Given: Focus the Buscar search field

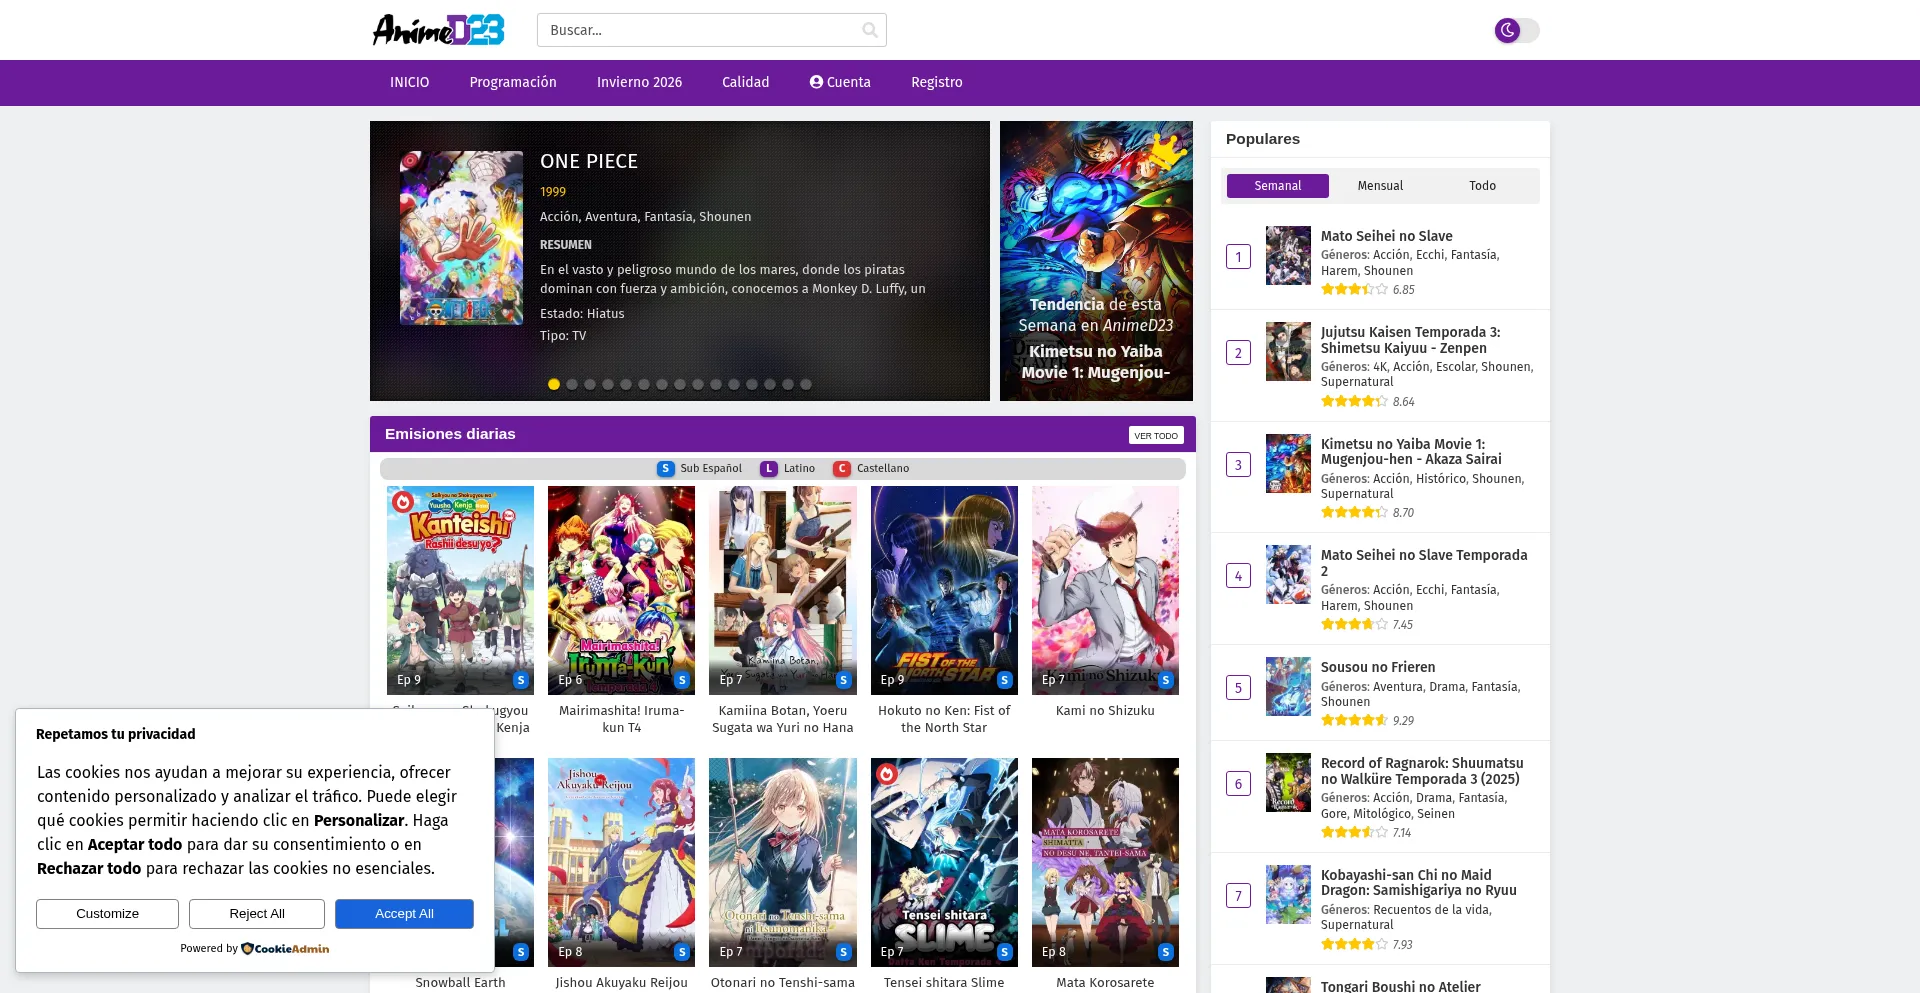Looking at the screenshot, I should [711, 30].
